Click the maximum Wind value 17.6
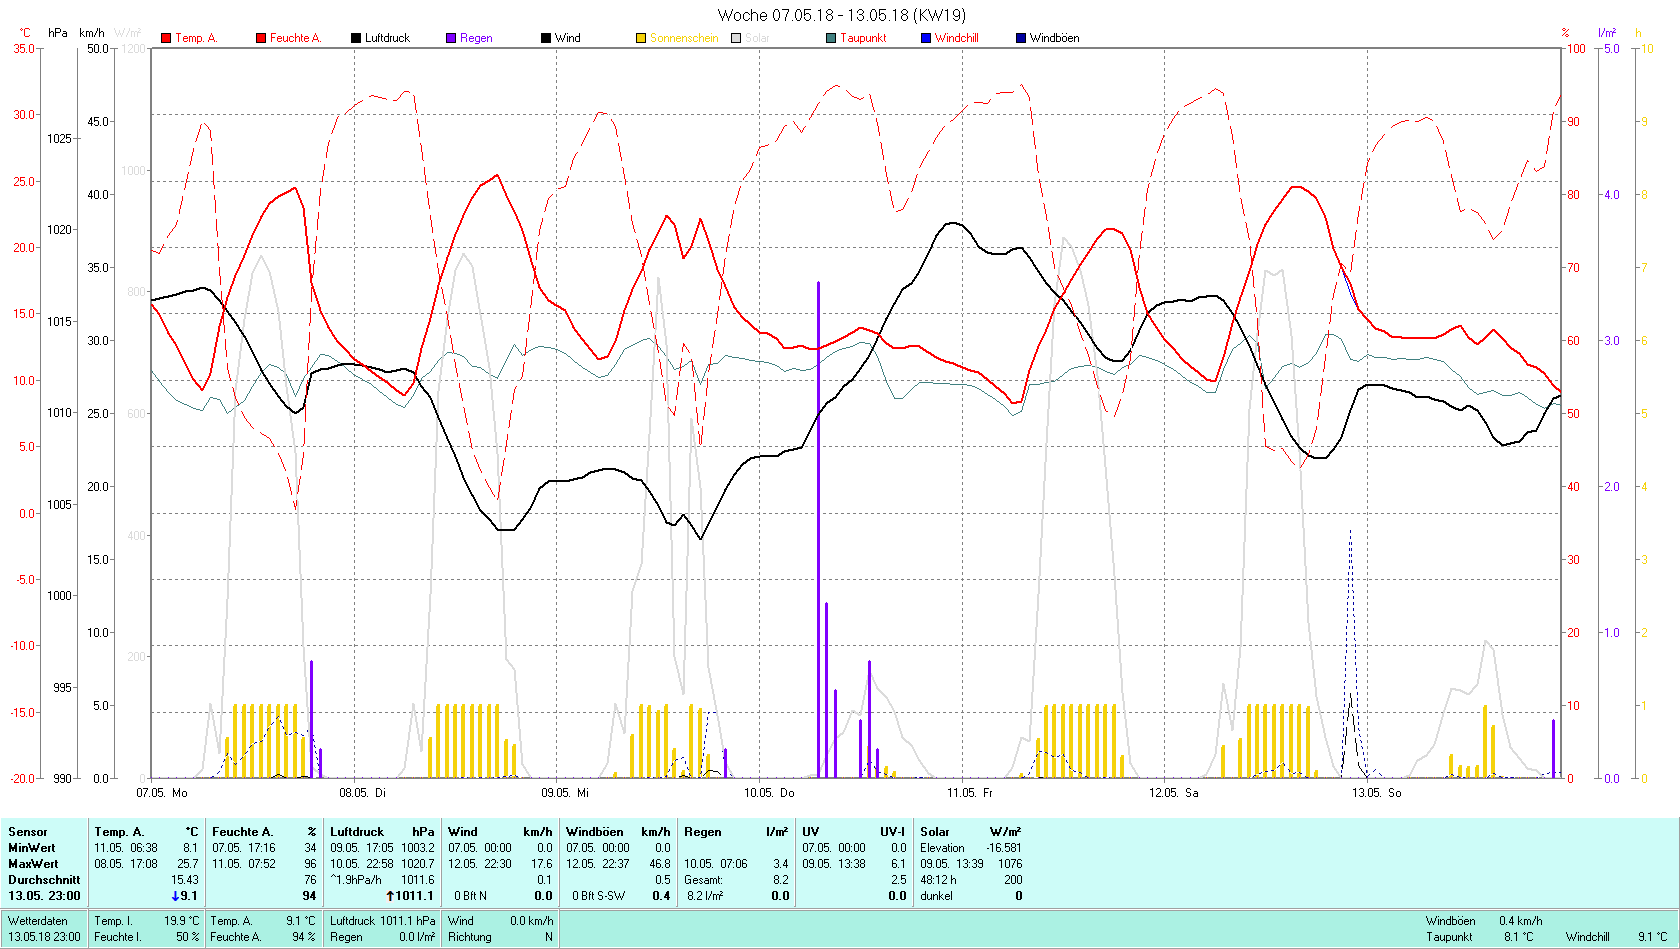This screenshot has height=949, width=1680. pyautogui.click(x=541, y=864)
